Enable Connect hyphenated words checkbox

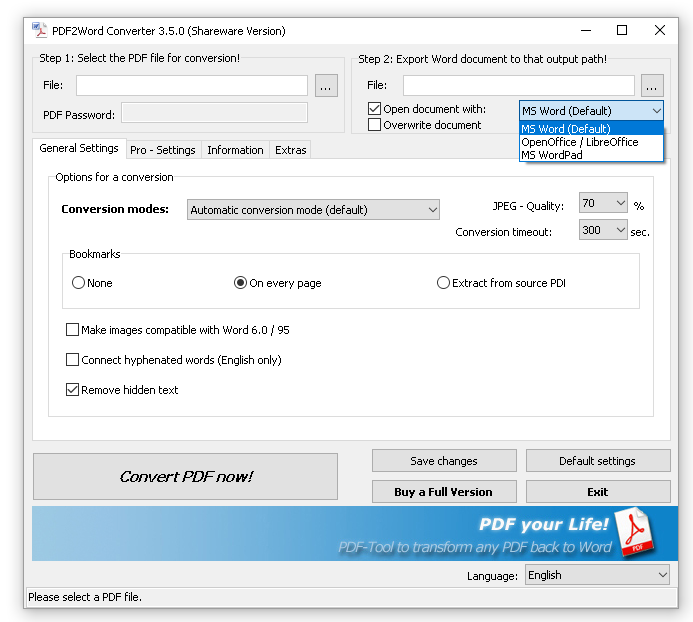tap(72, 359)
